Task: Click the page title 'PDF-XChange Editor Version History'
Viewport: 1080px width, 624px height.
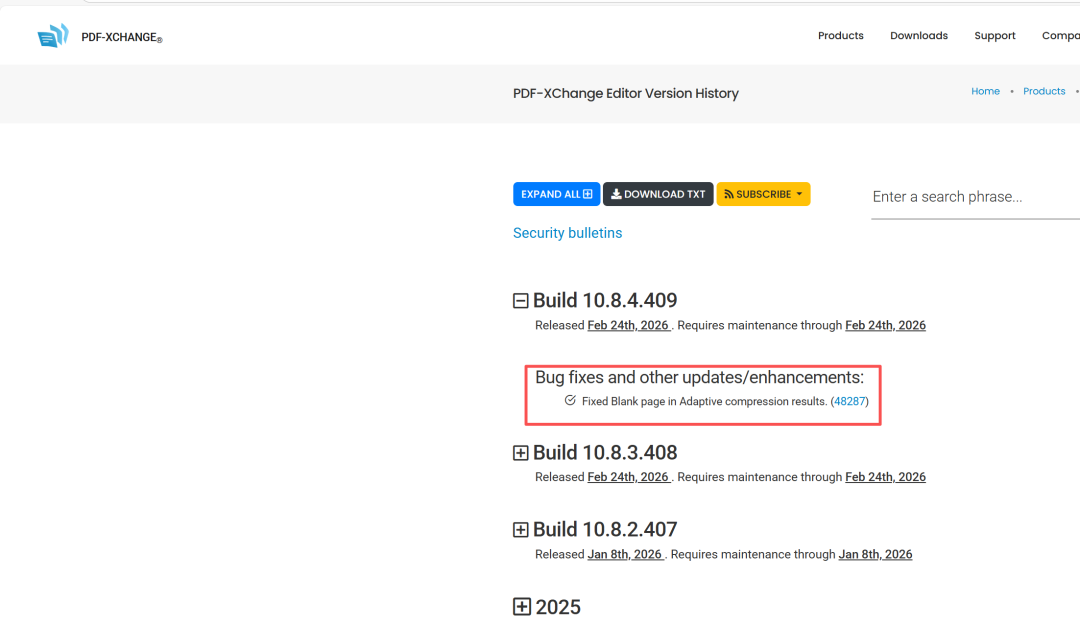Action: click(x=625, y=94)
